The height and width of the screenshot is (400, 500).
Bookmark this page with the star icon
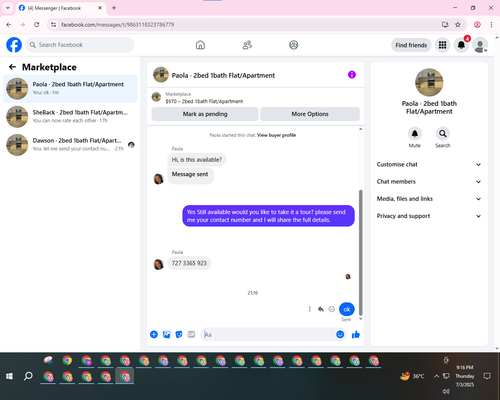[x=458, y=24]
